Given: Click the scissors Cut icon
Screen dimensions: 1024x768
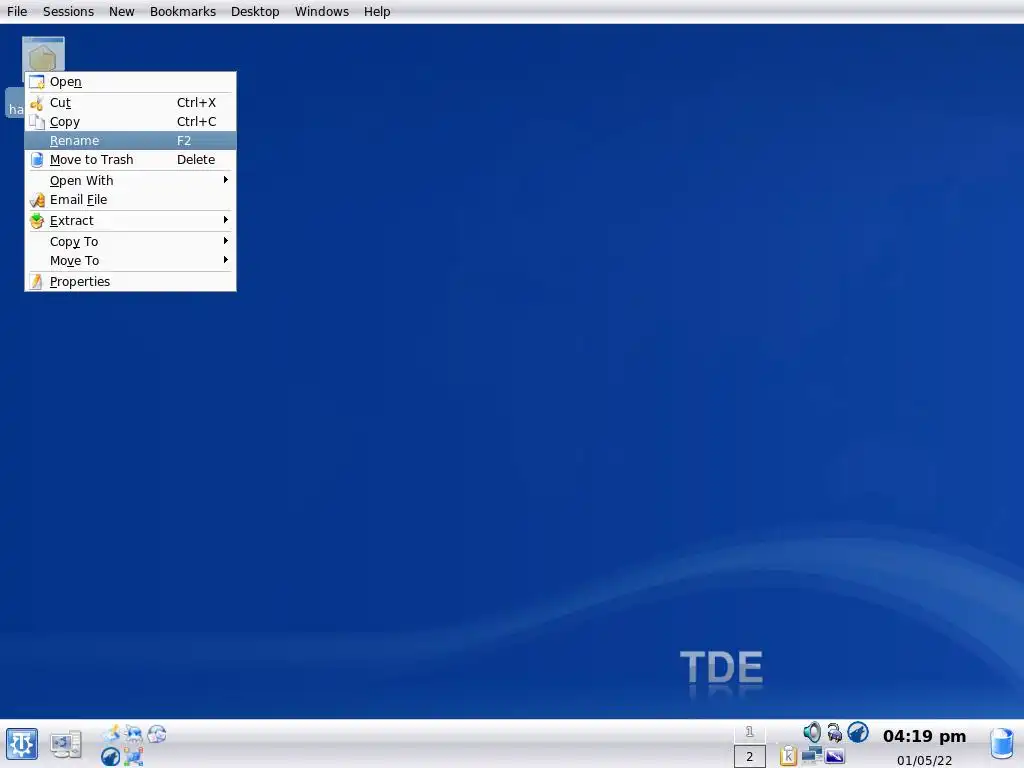Looking at the screenshot, I should 37,103.
